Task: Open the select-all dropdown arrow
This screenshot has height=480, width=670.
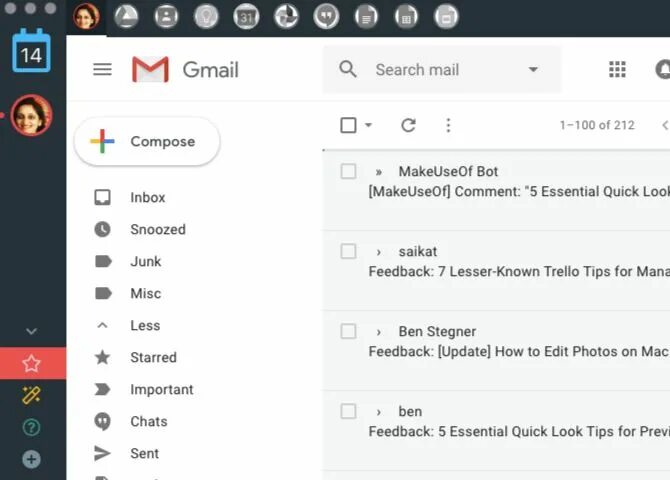Action: [368, 125]
